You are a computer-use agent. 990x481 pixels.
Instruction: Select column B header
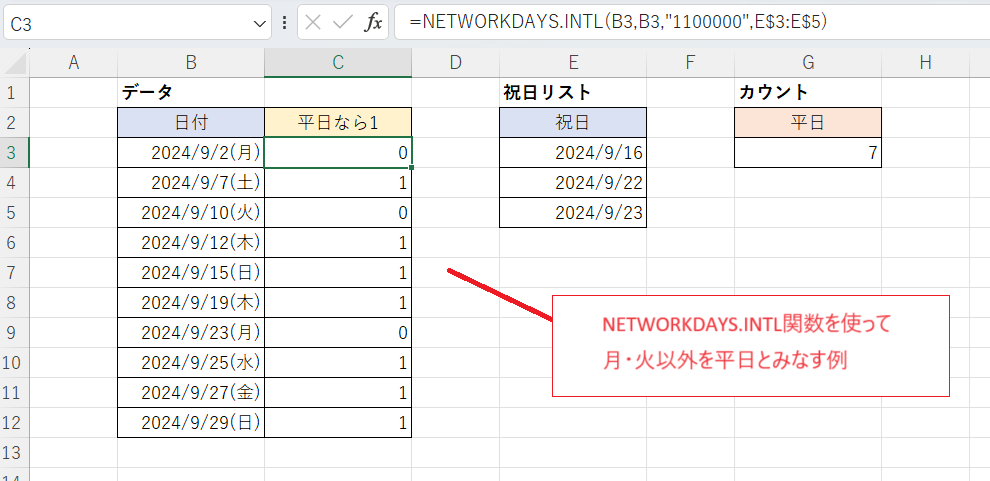click(191, 62)
